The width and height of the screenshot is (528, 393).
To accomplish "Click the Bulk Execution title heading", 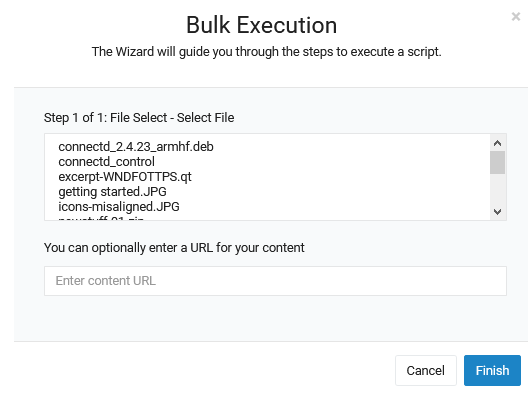I will tap(262, 25).
